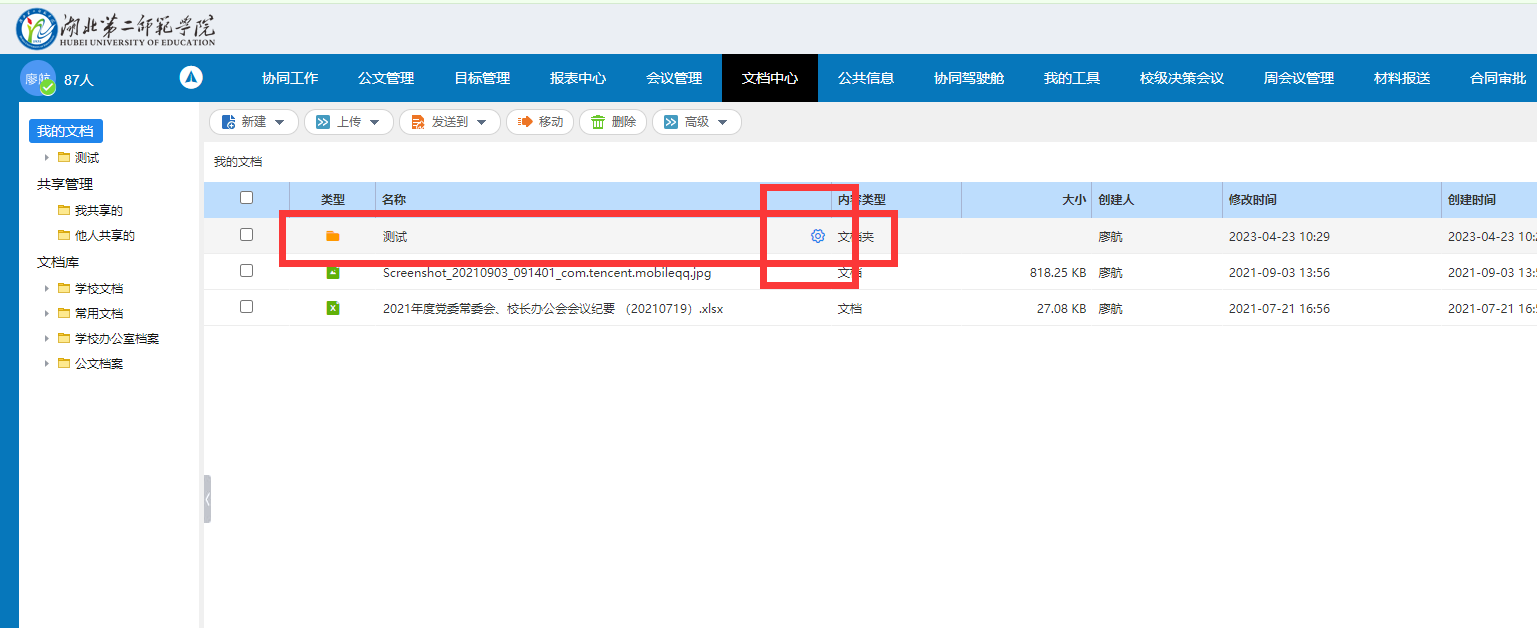Open the 新建 dropdown menu
This screenshot has width=1537, height=628.
254,122
